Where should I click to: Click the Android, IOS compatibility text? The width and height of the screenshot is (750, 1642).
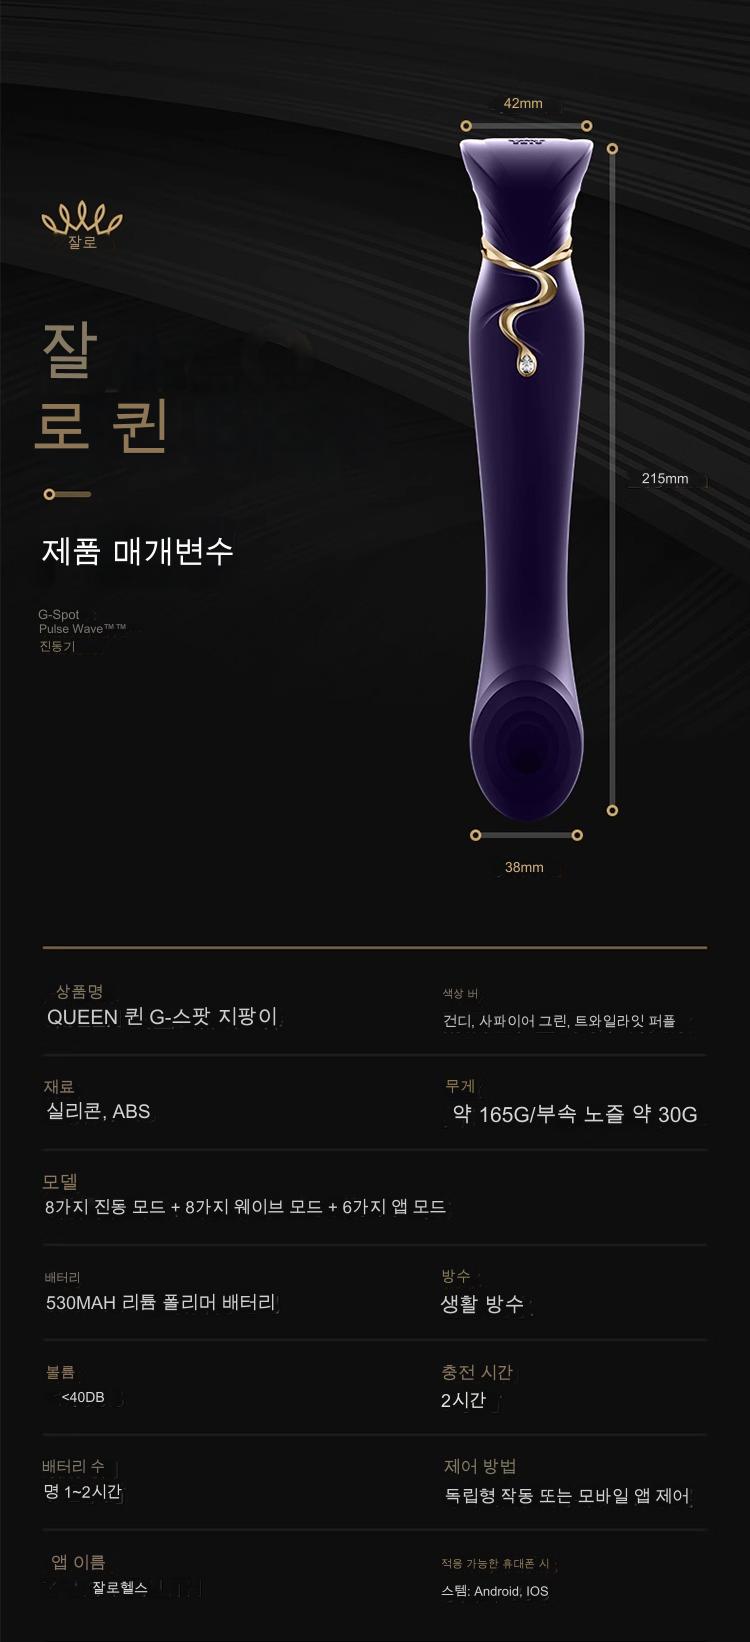pyautogui.click(x=511, y=1591)
